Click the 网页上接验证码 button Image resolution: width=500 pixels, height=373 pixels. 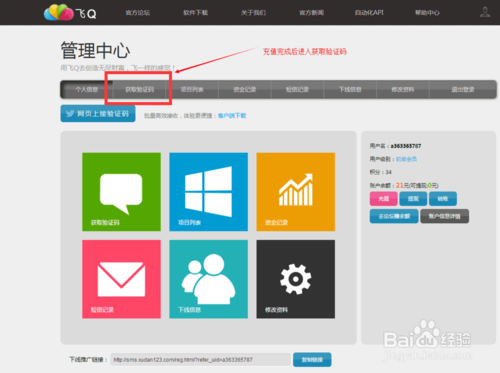tap(98, 114)
